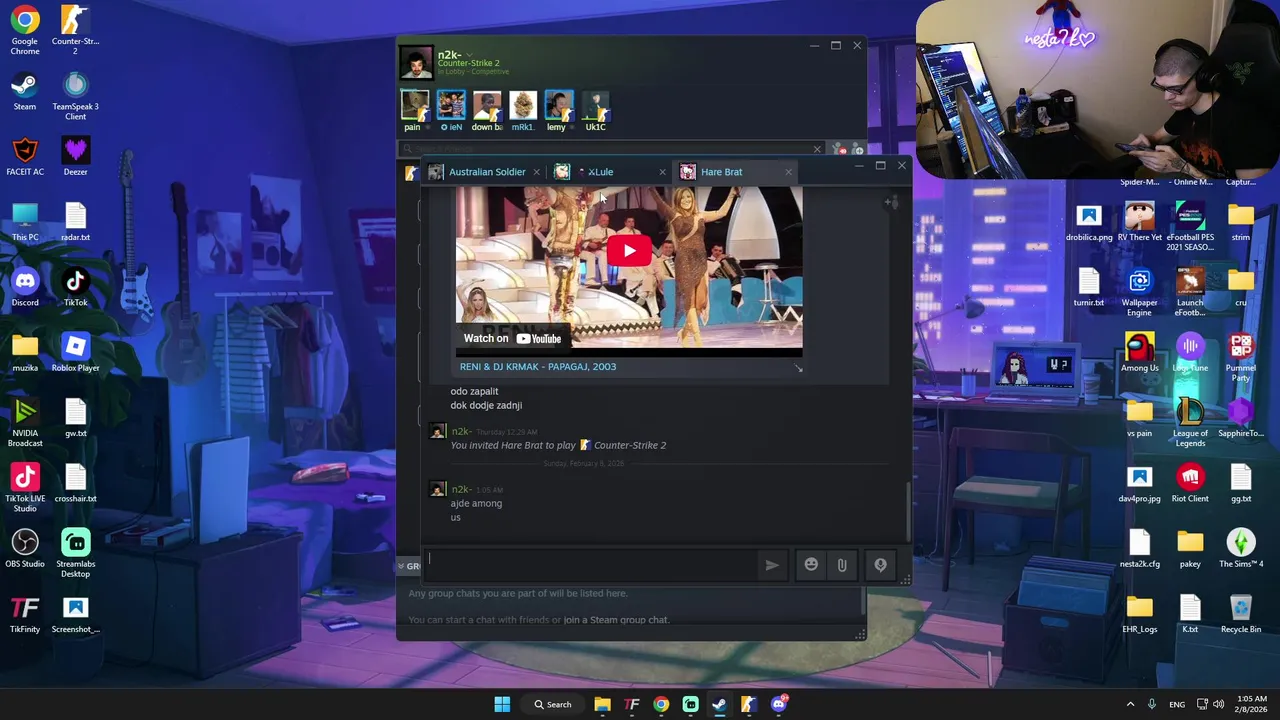
Task: Open ENG language selector in tray
Action: coord(1177,704)
